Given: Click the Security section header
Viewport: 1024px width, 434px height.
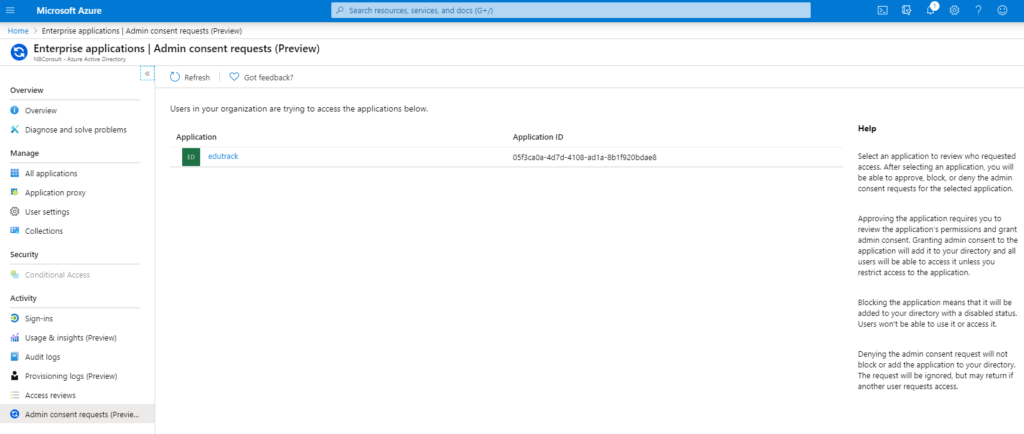Looking at the screenshot, I should [24, 254].
